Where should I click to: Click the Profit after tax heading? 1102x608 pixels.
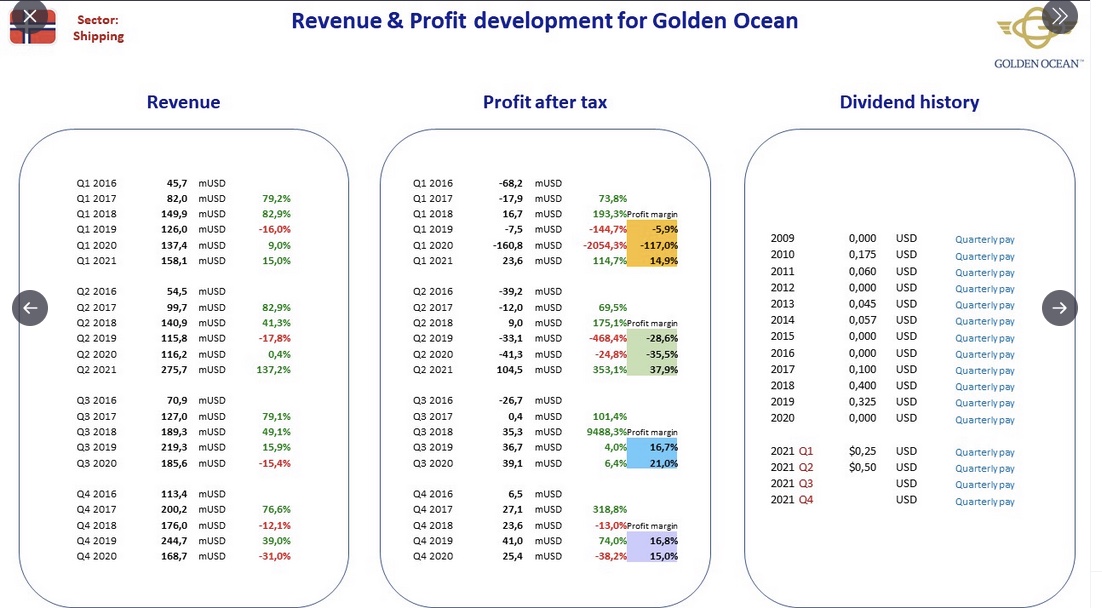tap(545, 102)
